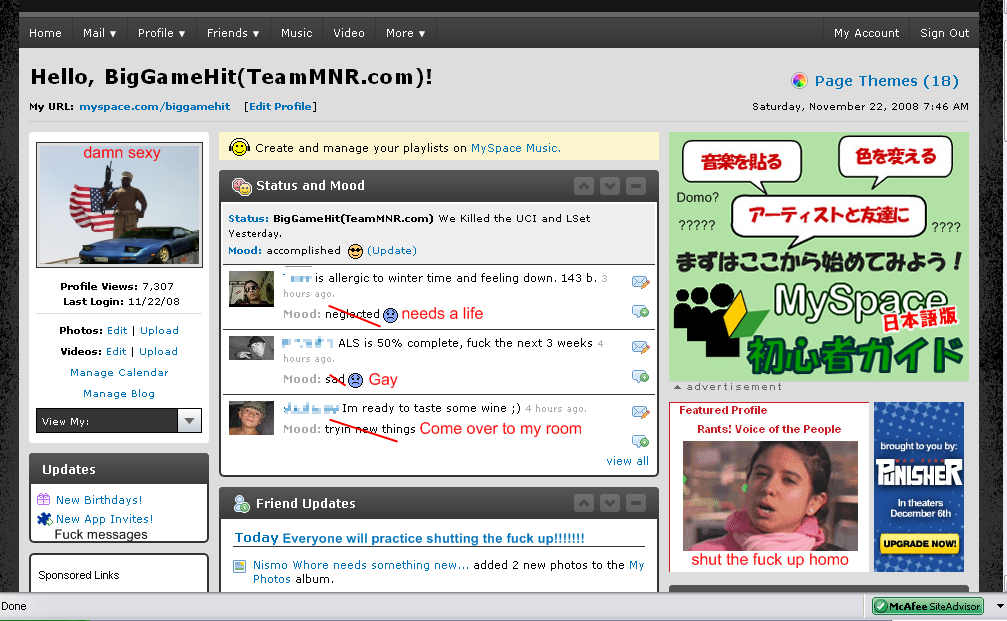This screenshot has height=621, width=1007.
Task: Open the Featured Profile video thumbnail
Action: (x=770, y=495)
